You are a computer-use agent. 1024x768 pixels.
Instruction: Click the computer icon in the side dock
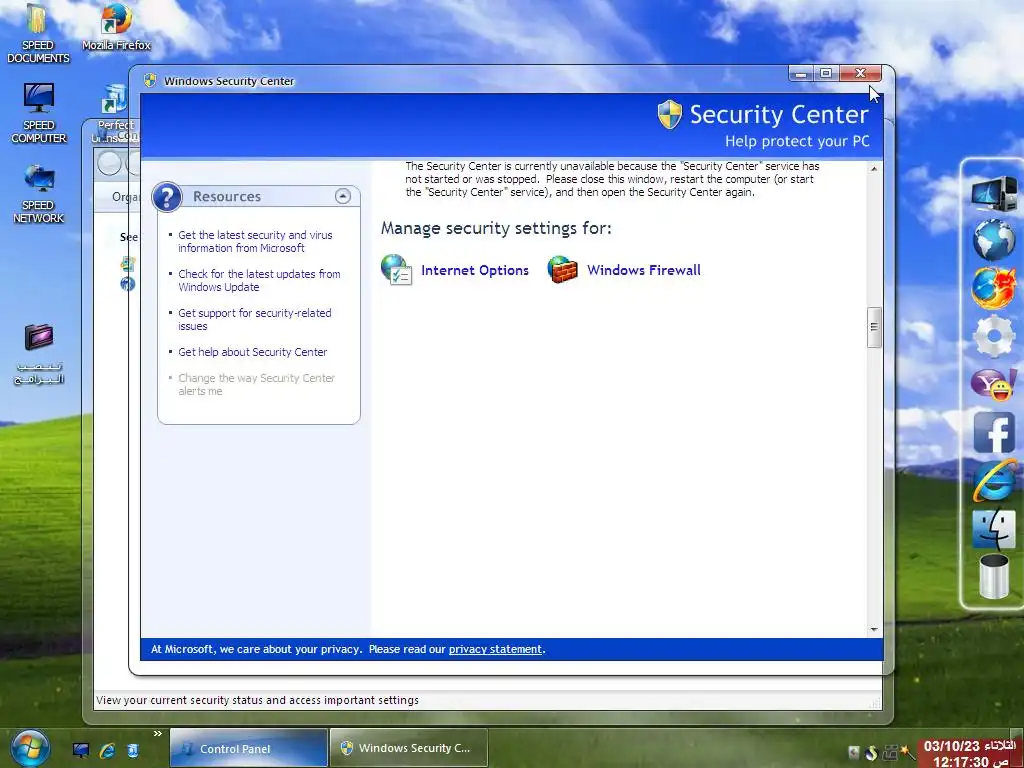pyautogui.click(x=993, y=193)
